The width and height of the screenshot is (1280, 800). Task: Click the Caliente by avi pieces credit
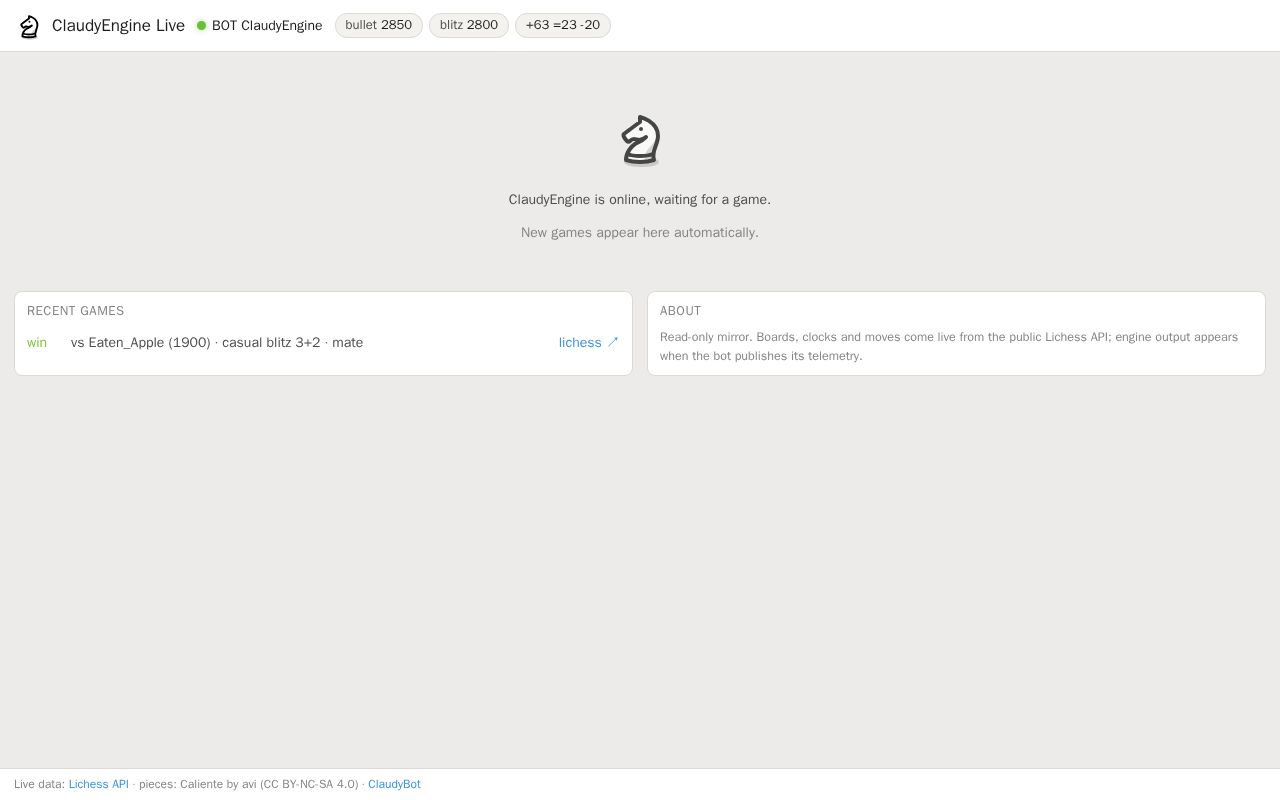click(248, 784)
